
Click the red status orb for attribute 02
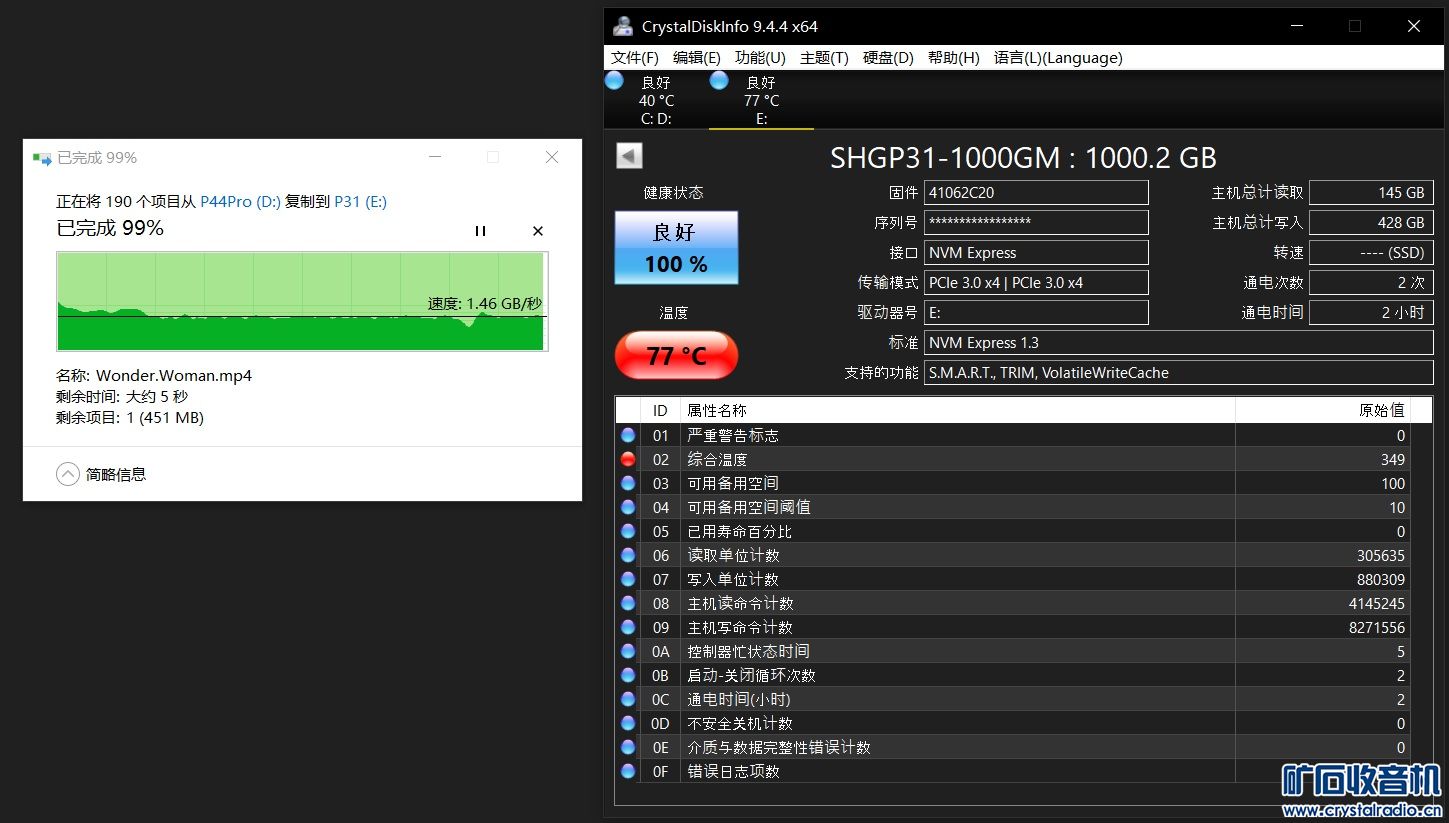[x=628, y=459]
